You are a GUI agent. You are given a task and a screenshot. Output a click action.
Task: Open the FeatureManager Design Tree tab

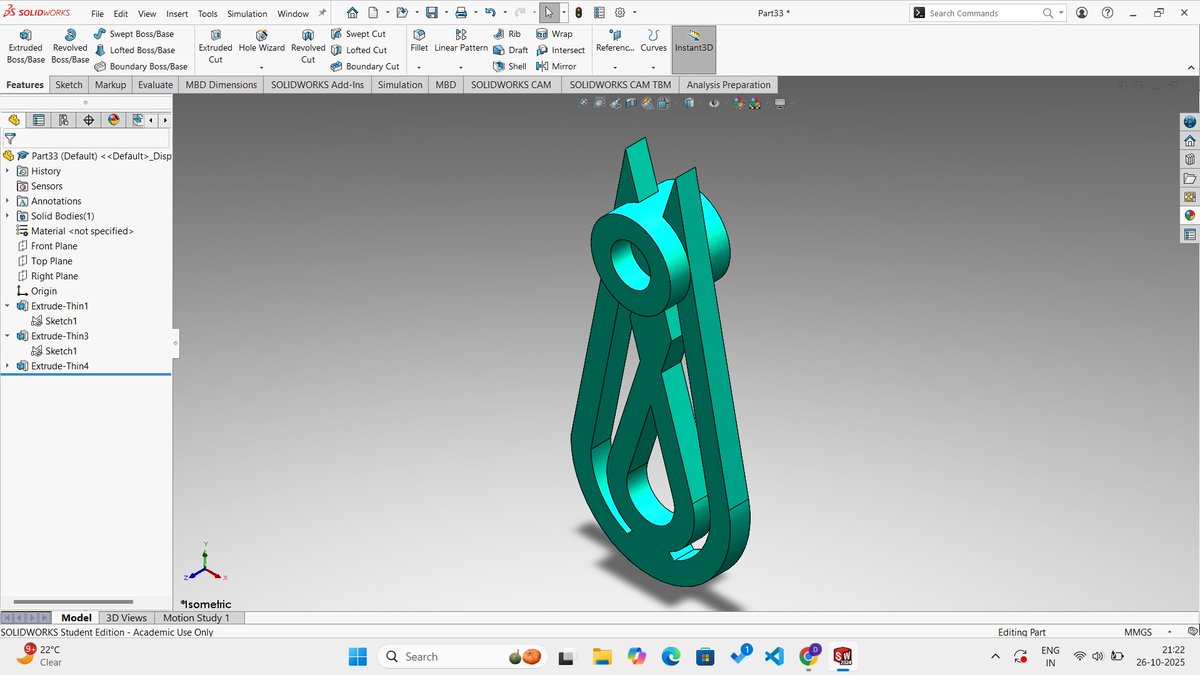pyautogui.click(x=14, y=120)
